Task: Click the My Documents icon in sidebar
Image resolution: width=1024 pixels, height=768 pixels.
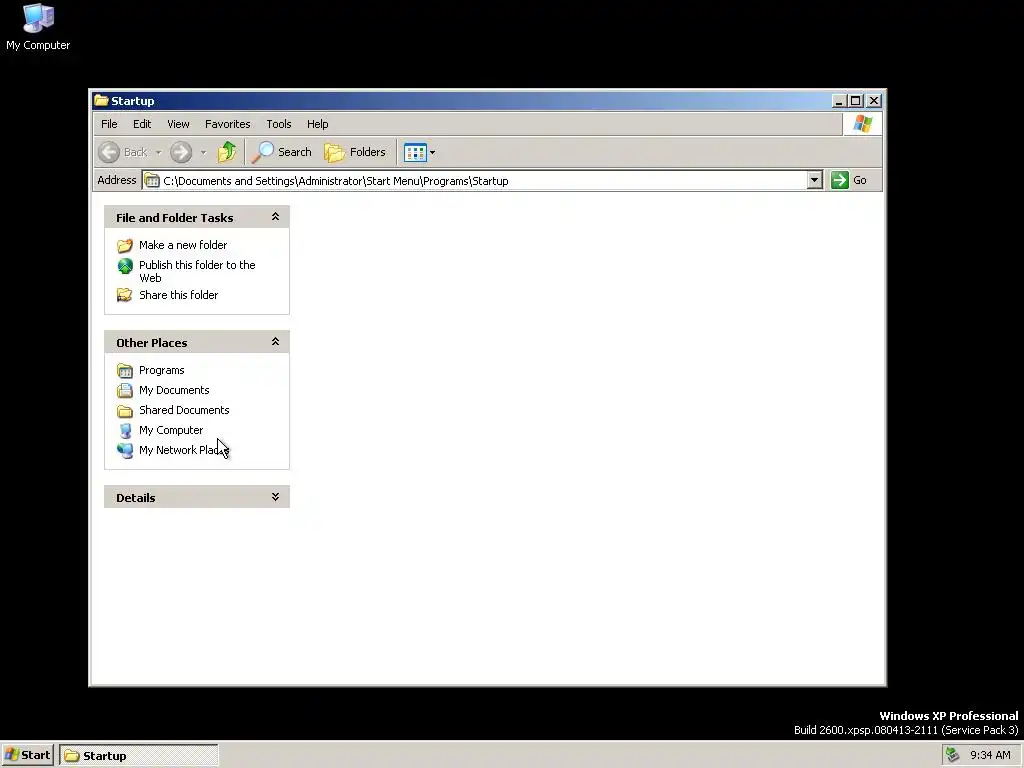Action: 125,391
